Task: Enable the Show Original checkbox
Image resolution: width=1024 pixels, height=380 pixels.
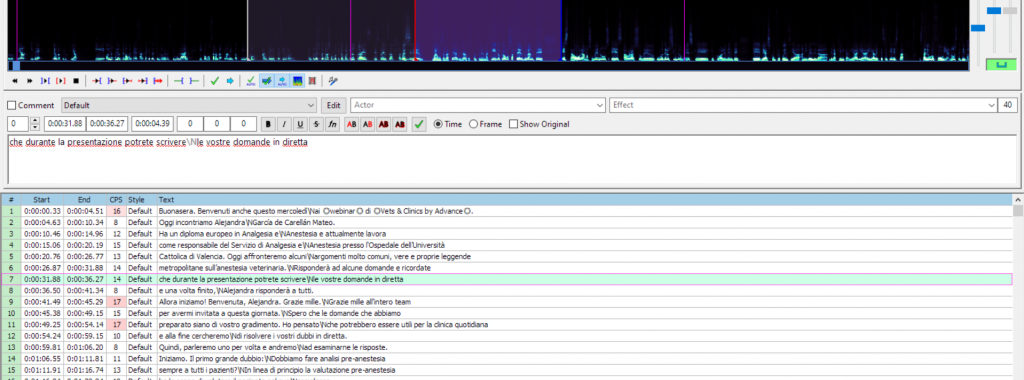Action: (539, 124)
